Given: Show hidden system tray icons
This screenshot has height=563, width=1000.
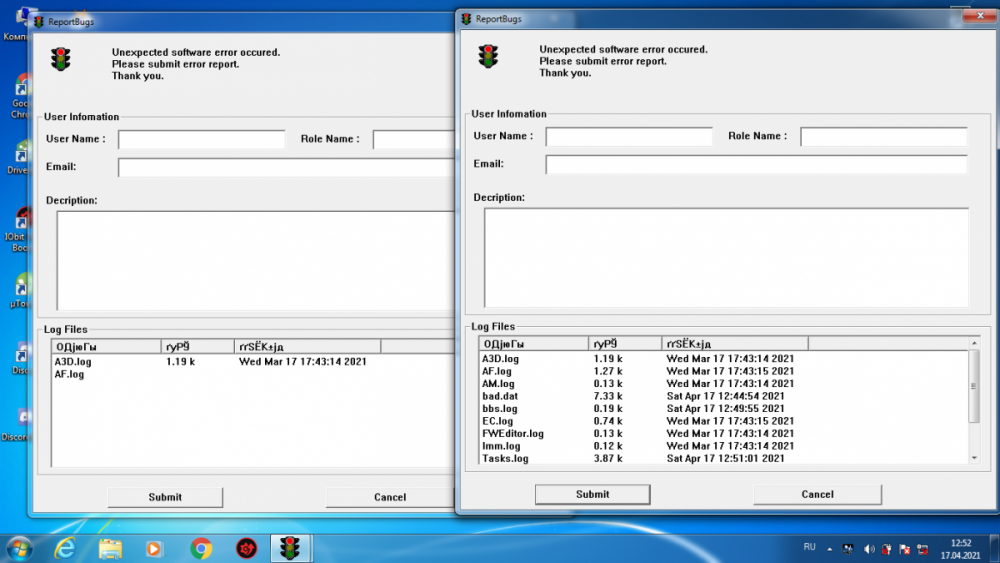Looking at the screenshot, I should [829, 548].
